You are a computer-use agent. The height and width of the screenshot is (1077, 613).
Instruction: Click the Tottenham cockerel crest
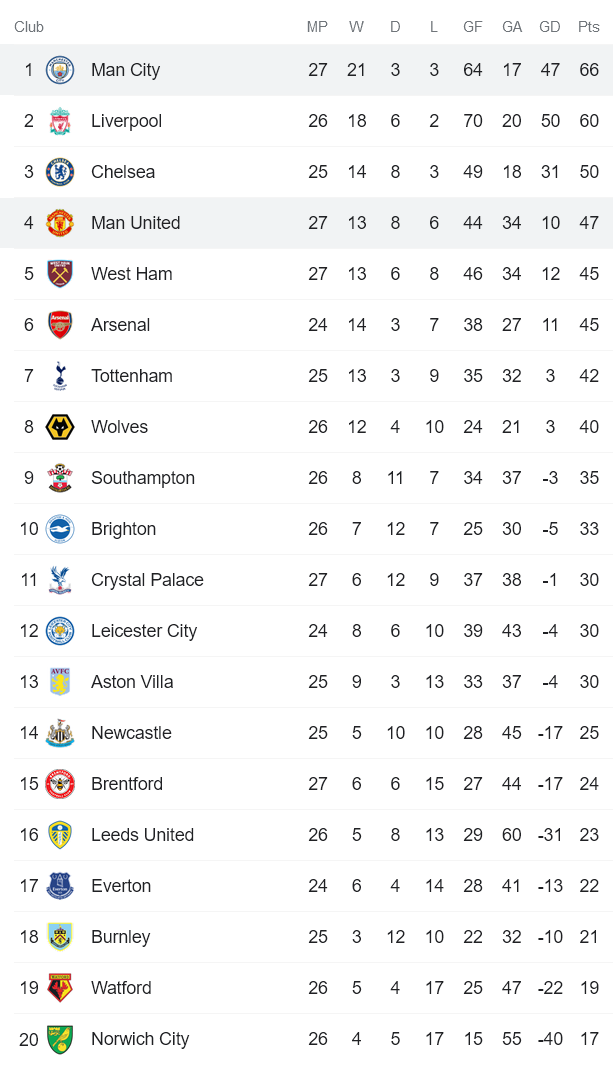pos(60,376)
